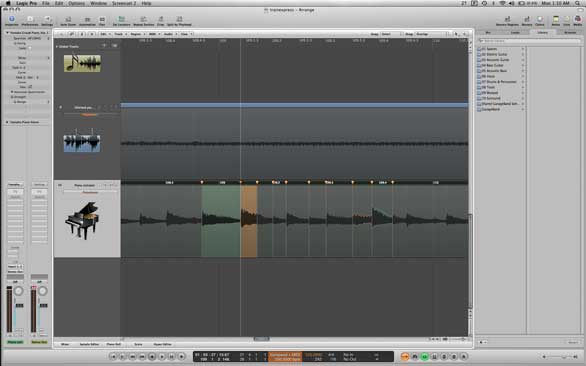Open the Region local menu
Viewport: 586px width, 366px height.
pyautogui.click(x=136, y=34)
